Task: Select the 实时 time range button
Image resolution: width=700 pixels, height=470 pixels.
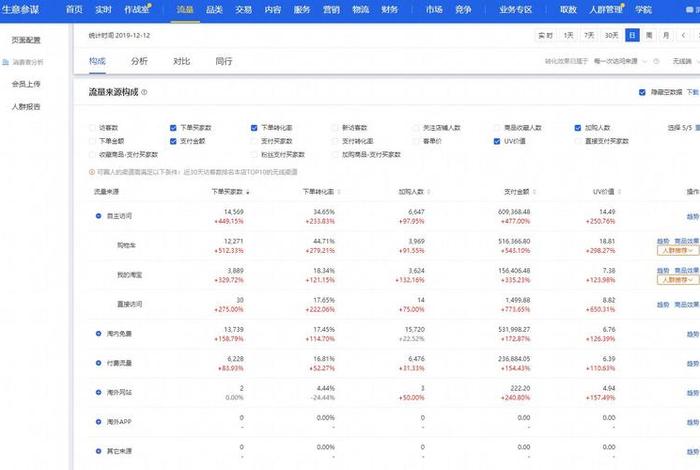Action: [x=546, y=35]
